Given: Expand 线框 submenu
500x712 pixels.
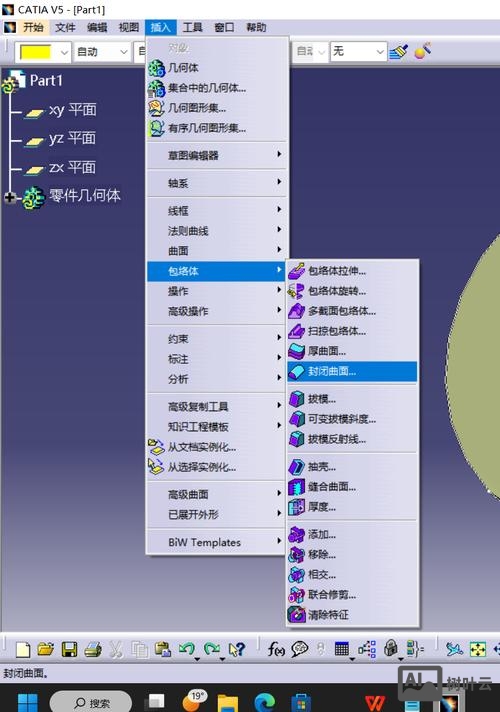Looking at the screenshot, I should [x=217, y=211].
